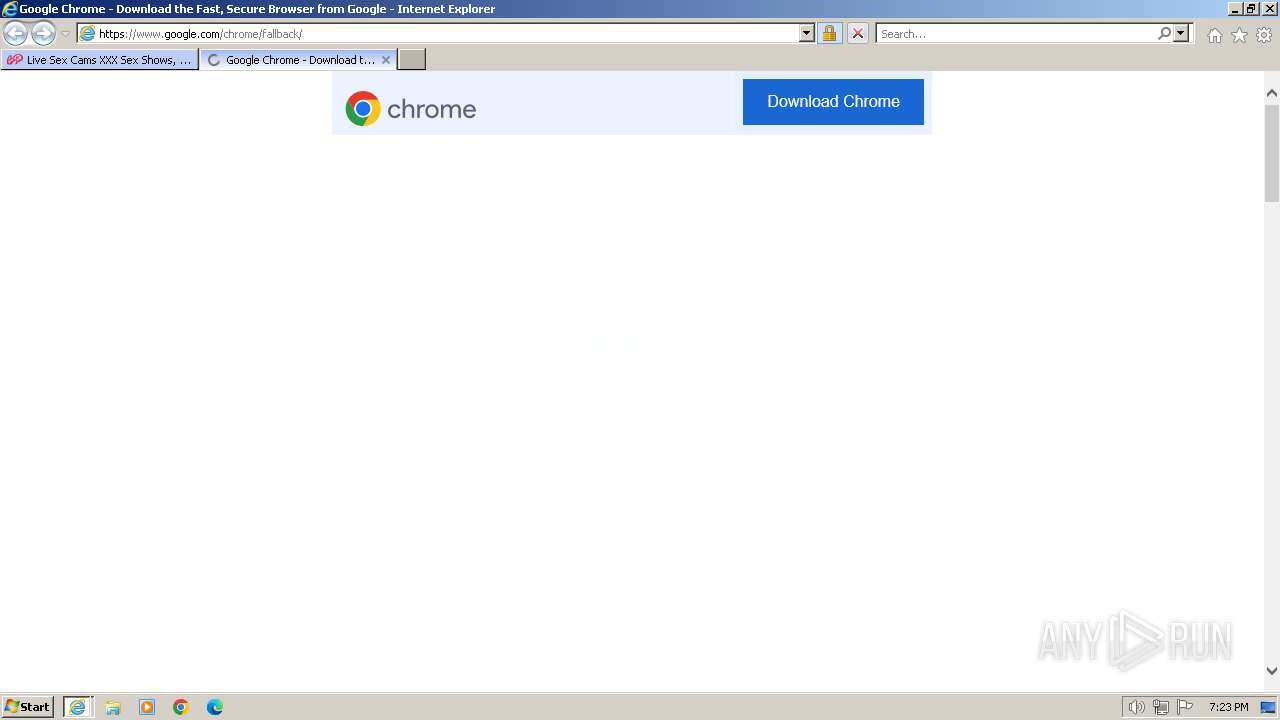Click the Search box
This screenshot has width=1280, height=720.
[x=1016, y=33]
